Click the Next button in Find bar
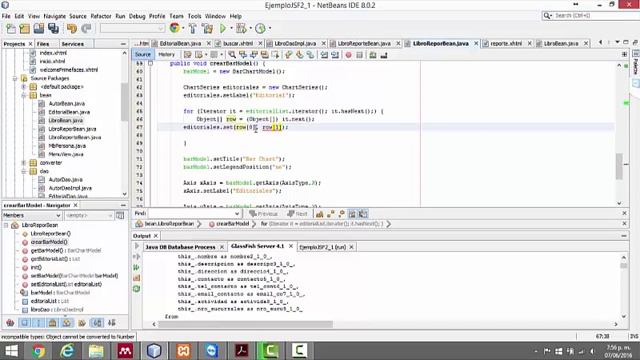 [297, 214]
